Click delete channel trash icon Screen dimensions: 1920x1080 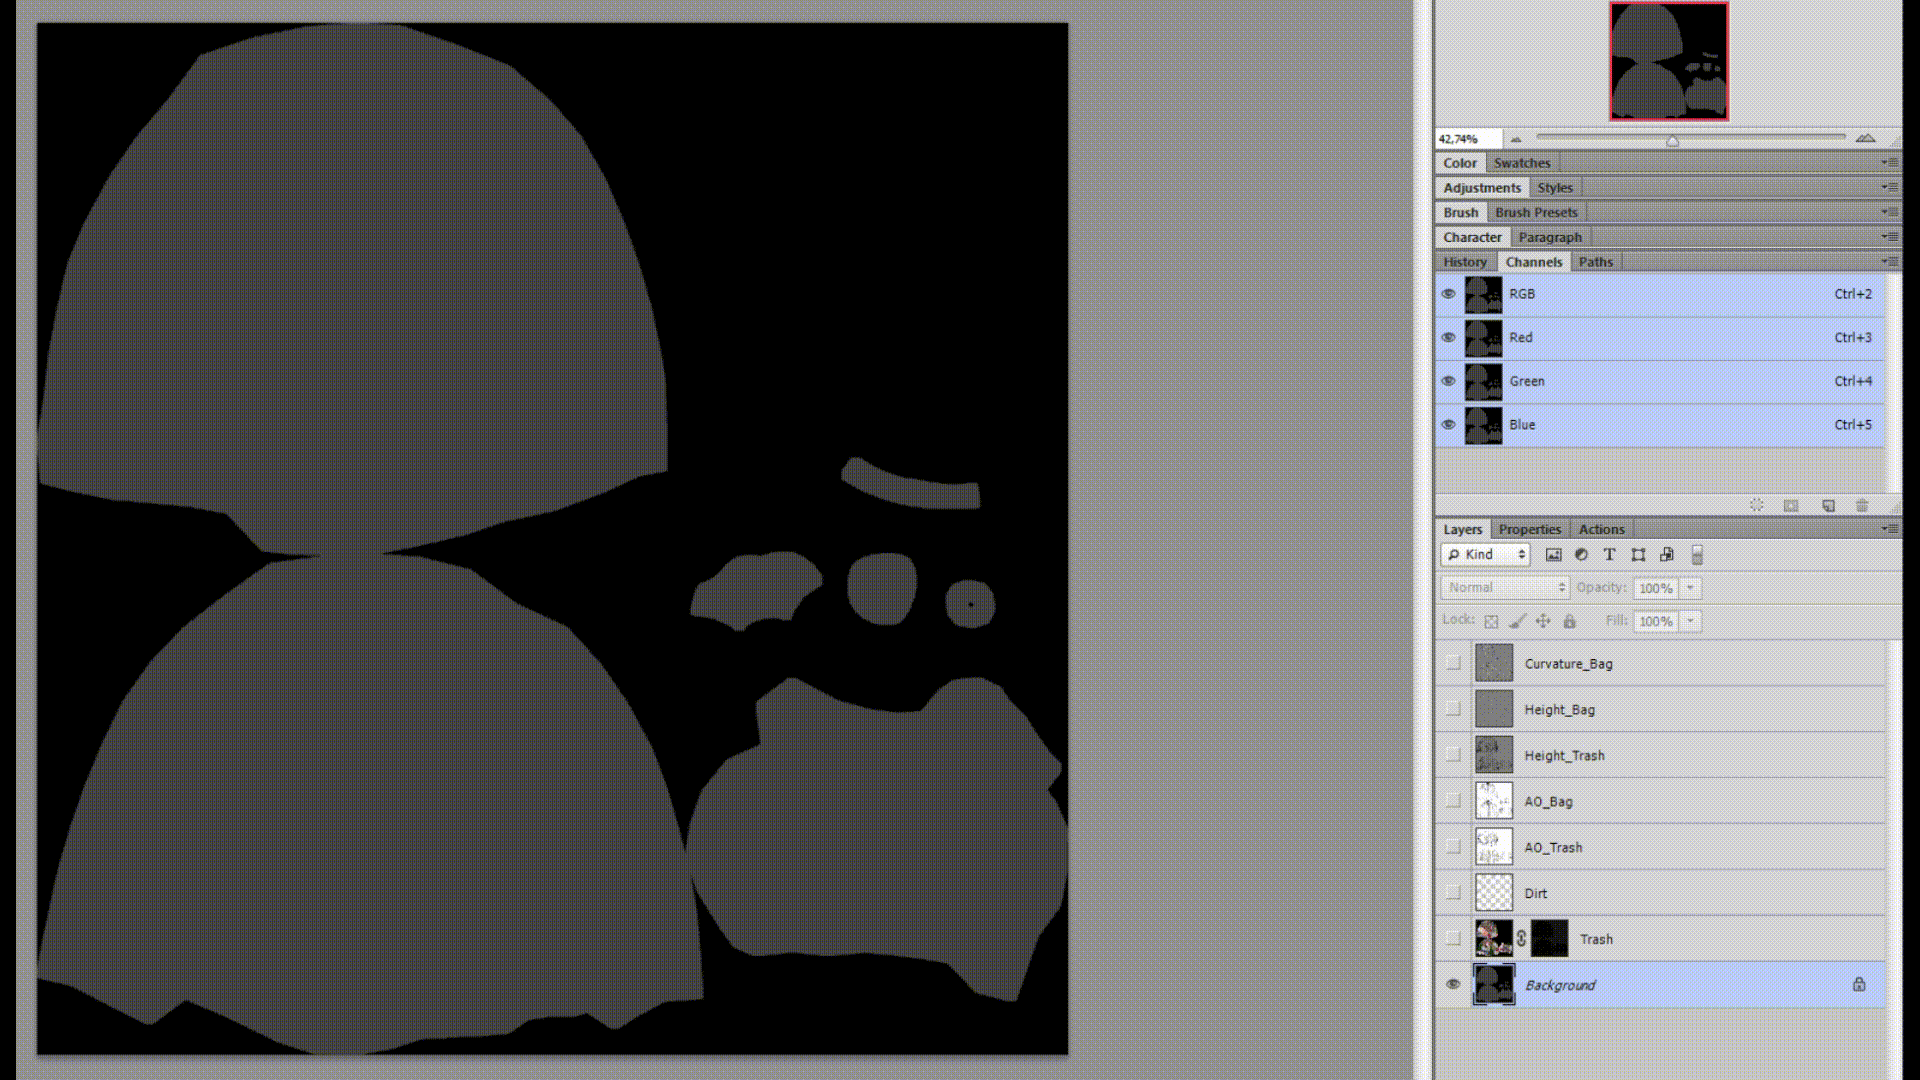[1862, 506]
